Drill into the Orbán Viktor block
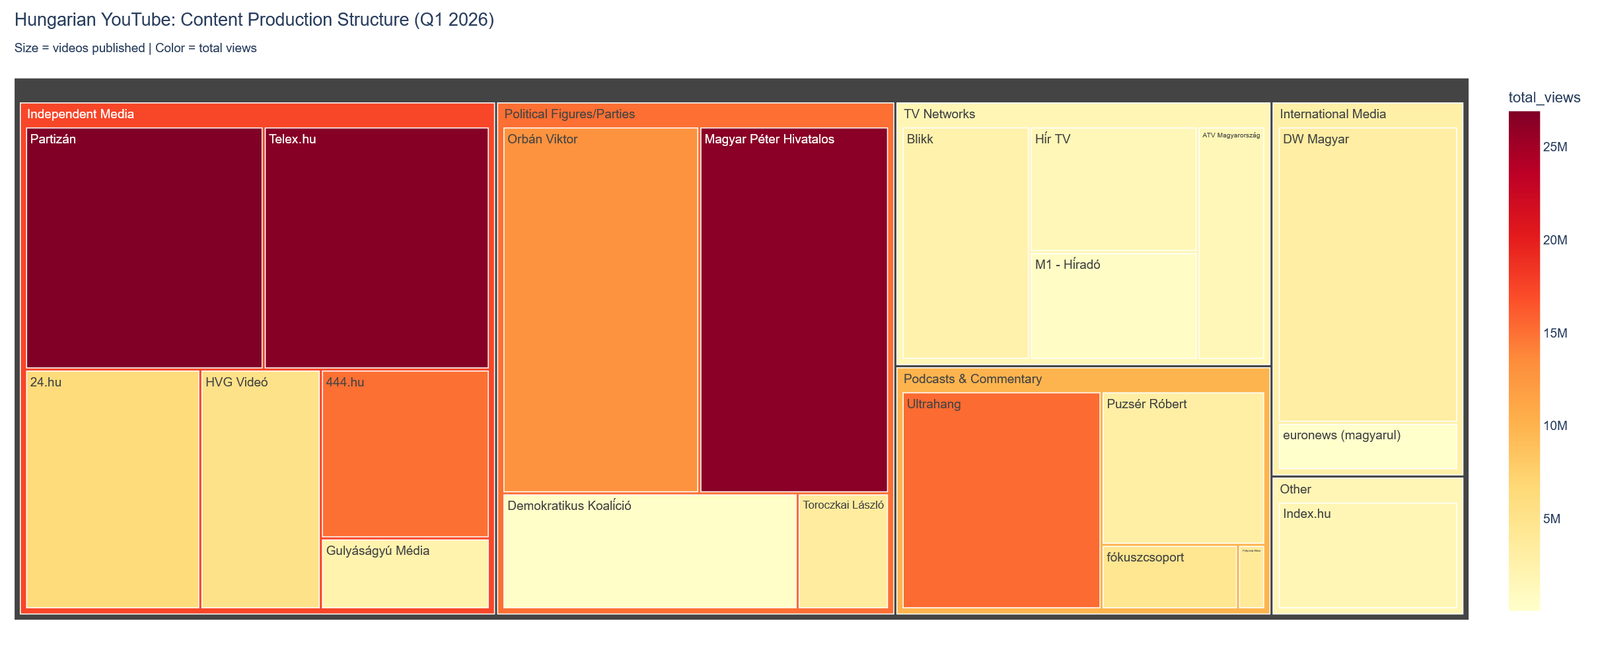 [x=600, y=310]
